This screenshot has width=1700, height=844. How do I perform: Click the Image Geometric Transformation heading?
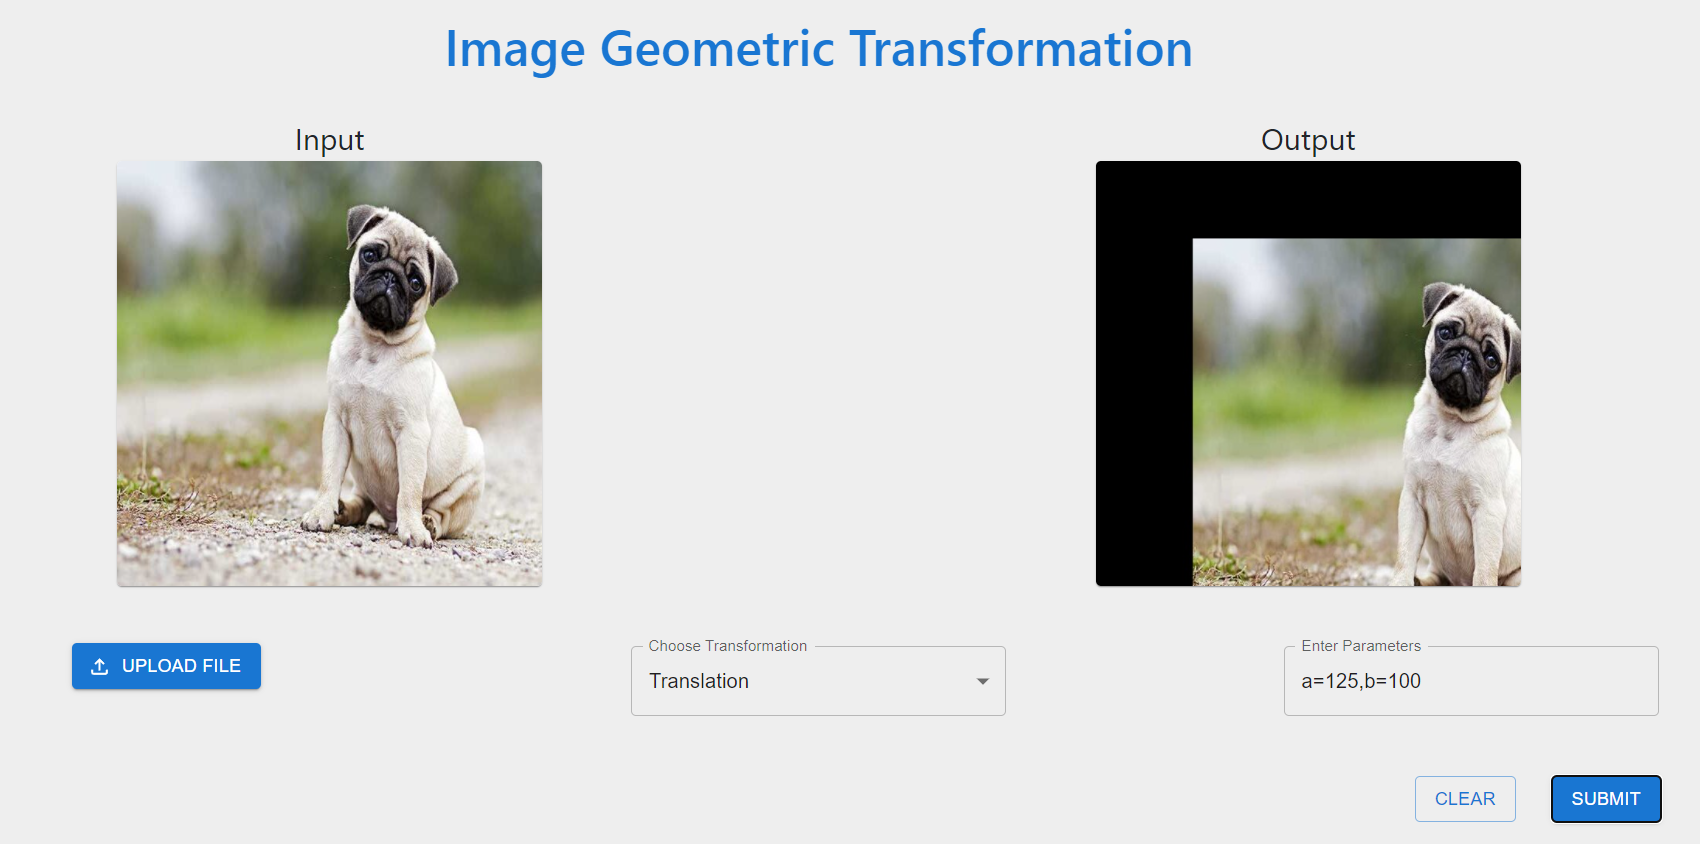point(819,49)
